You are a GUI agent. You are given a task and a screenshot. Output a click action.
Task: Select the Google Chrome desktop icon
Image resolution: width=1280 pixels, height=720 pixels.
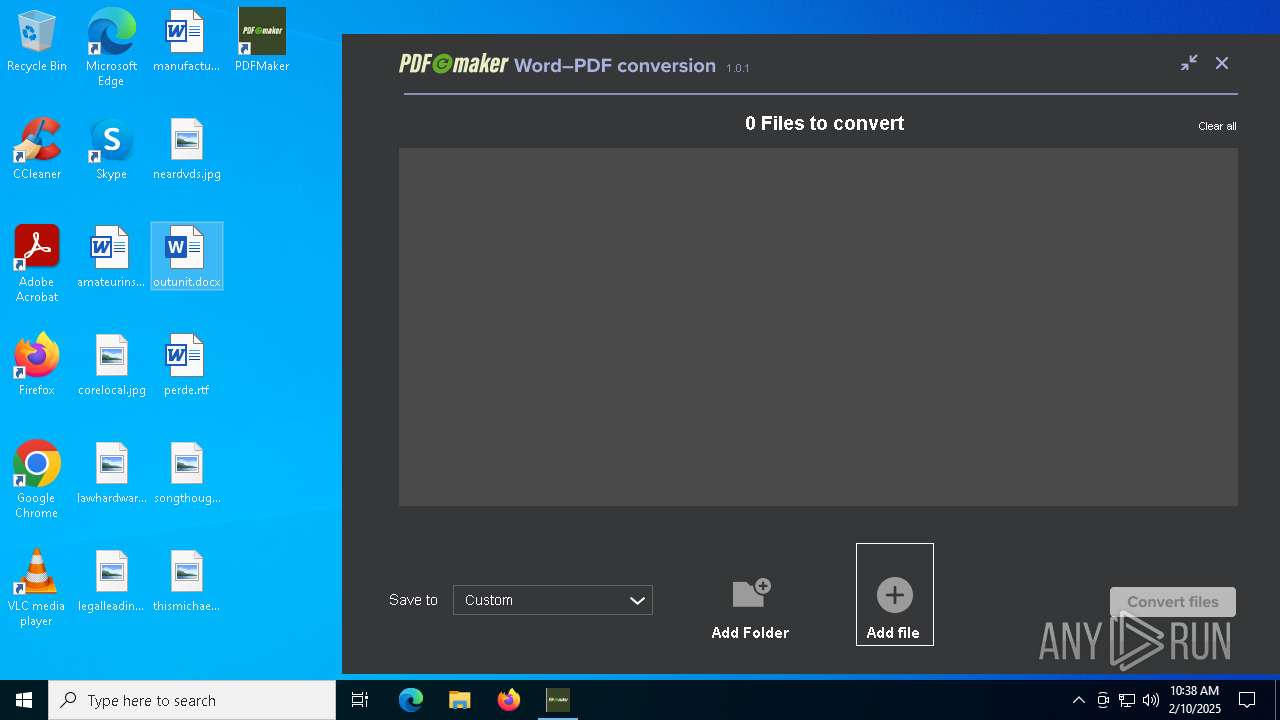(37, 480)
